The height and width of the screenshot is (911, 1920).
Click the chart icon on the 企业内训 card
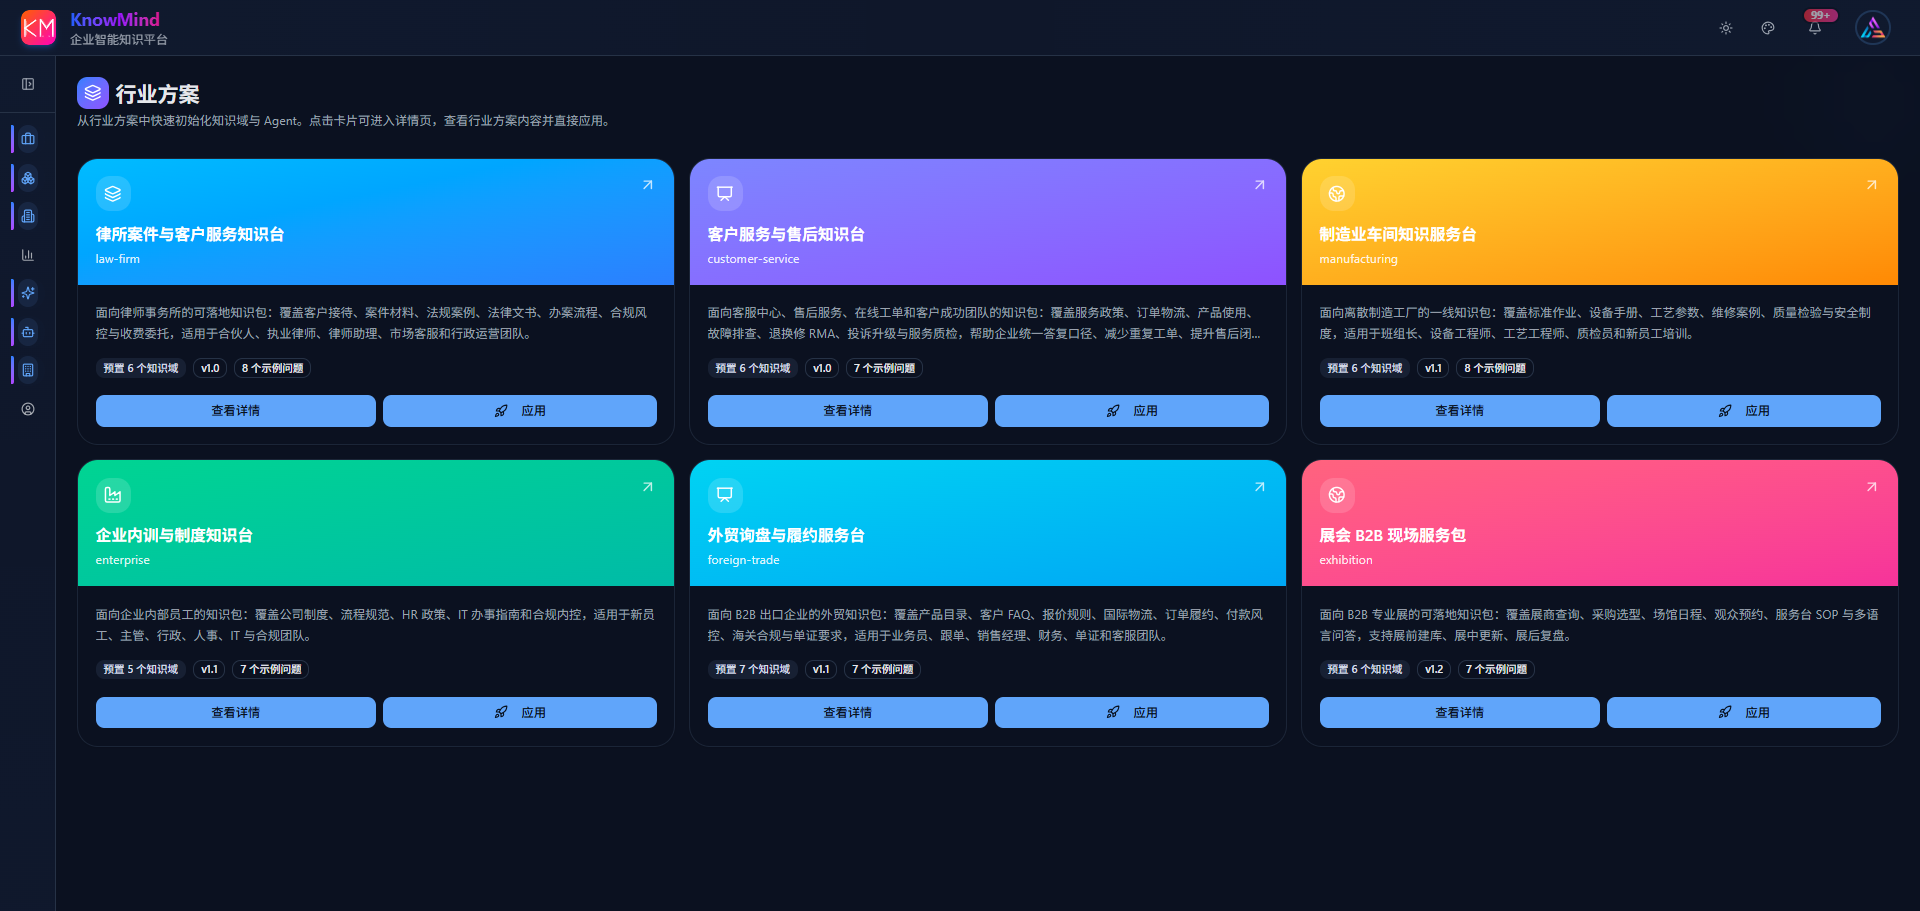113,495
